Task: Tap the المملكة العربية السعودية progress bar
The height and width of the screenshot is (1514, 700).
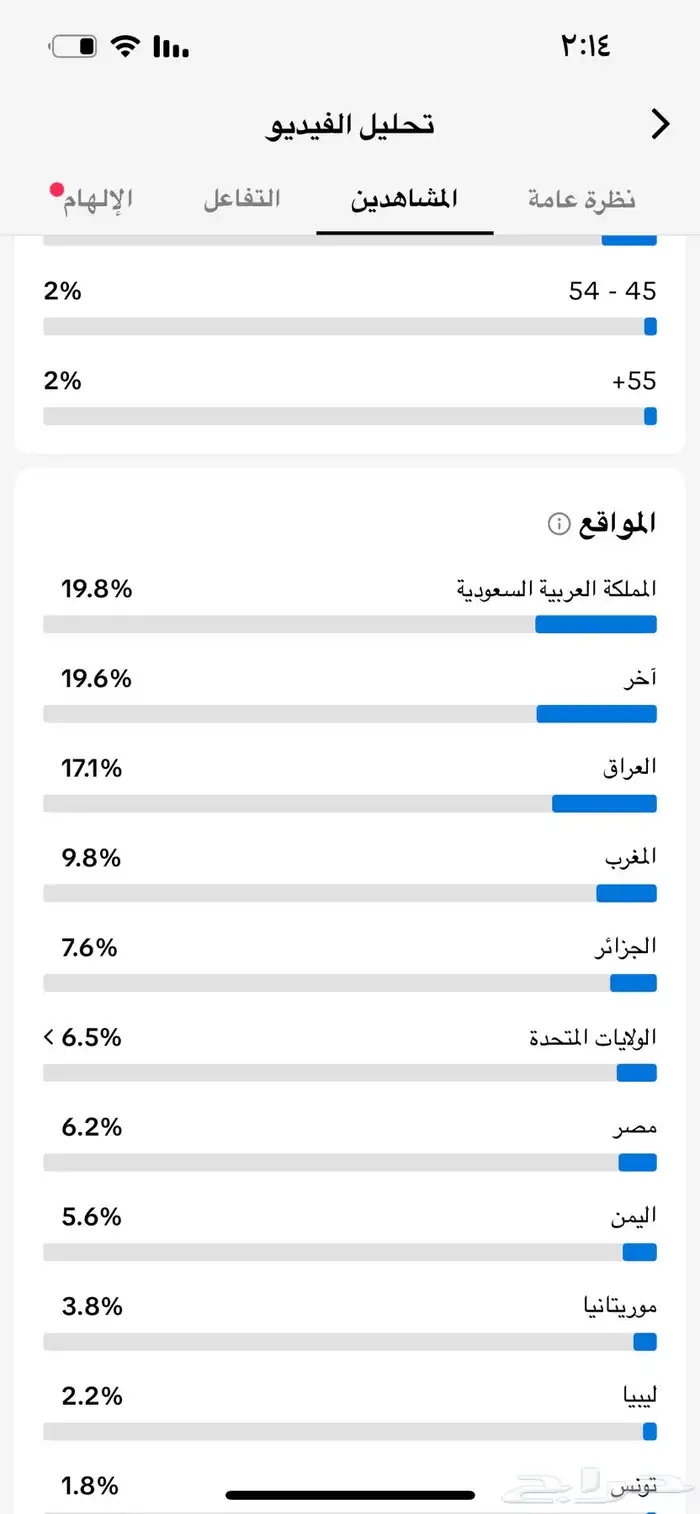Action: click(350, 625)
